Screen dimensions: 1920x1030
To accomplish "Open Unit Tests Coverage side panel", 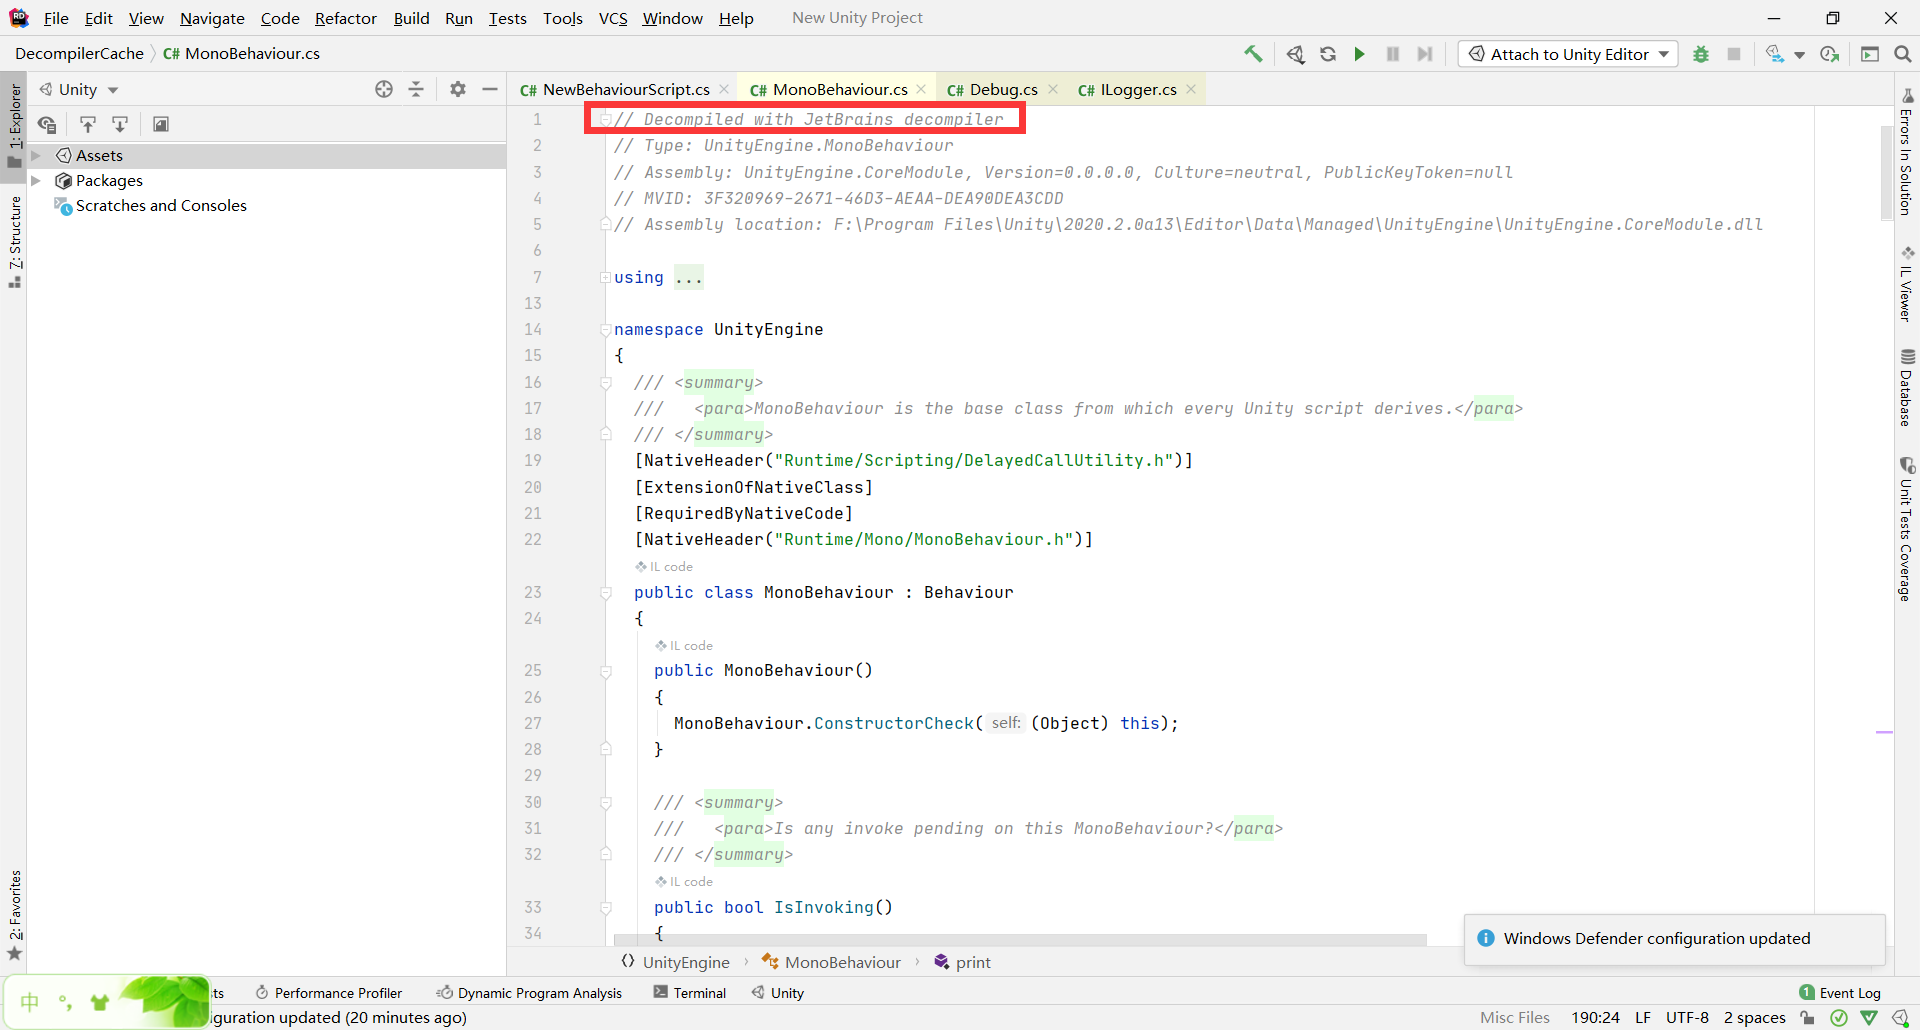I will point(1907,530).
